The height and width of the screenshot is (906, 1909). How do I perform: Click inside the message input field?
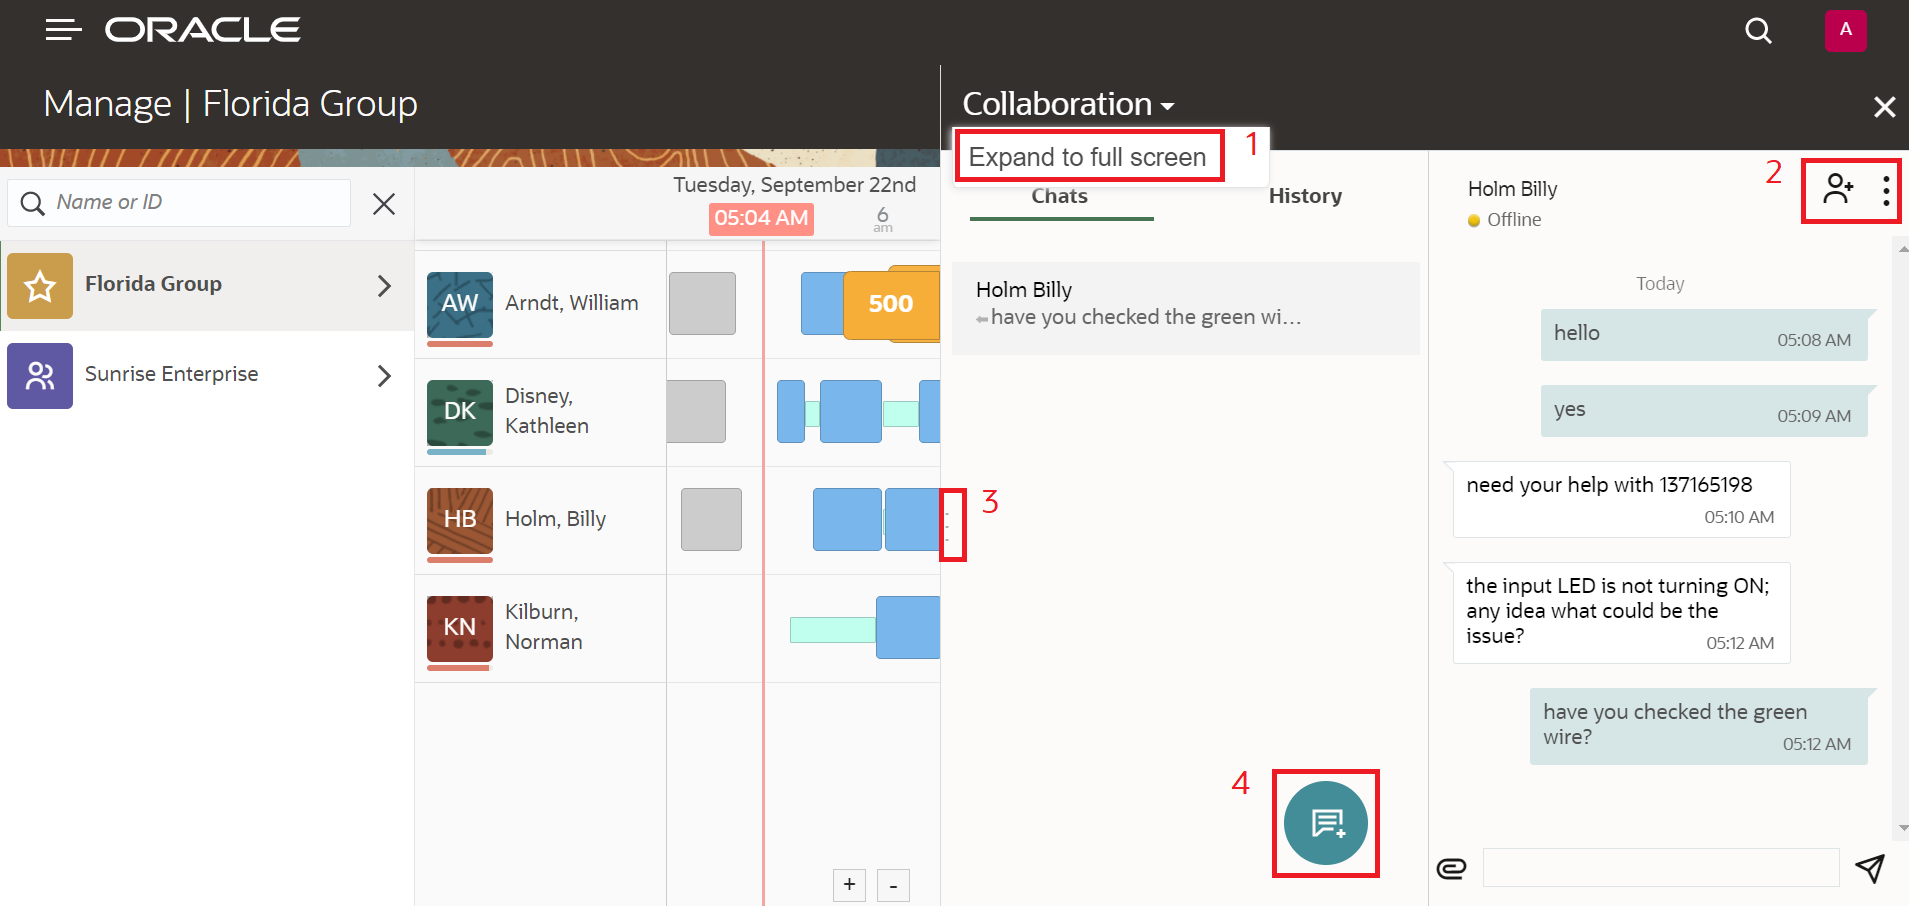point(1660,868)
